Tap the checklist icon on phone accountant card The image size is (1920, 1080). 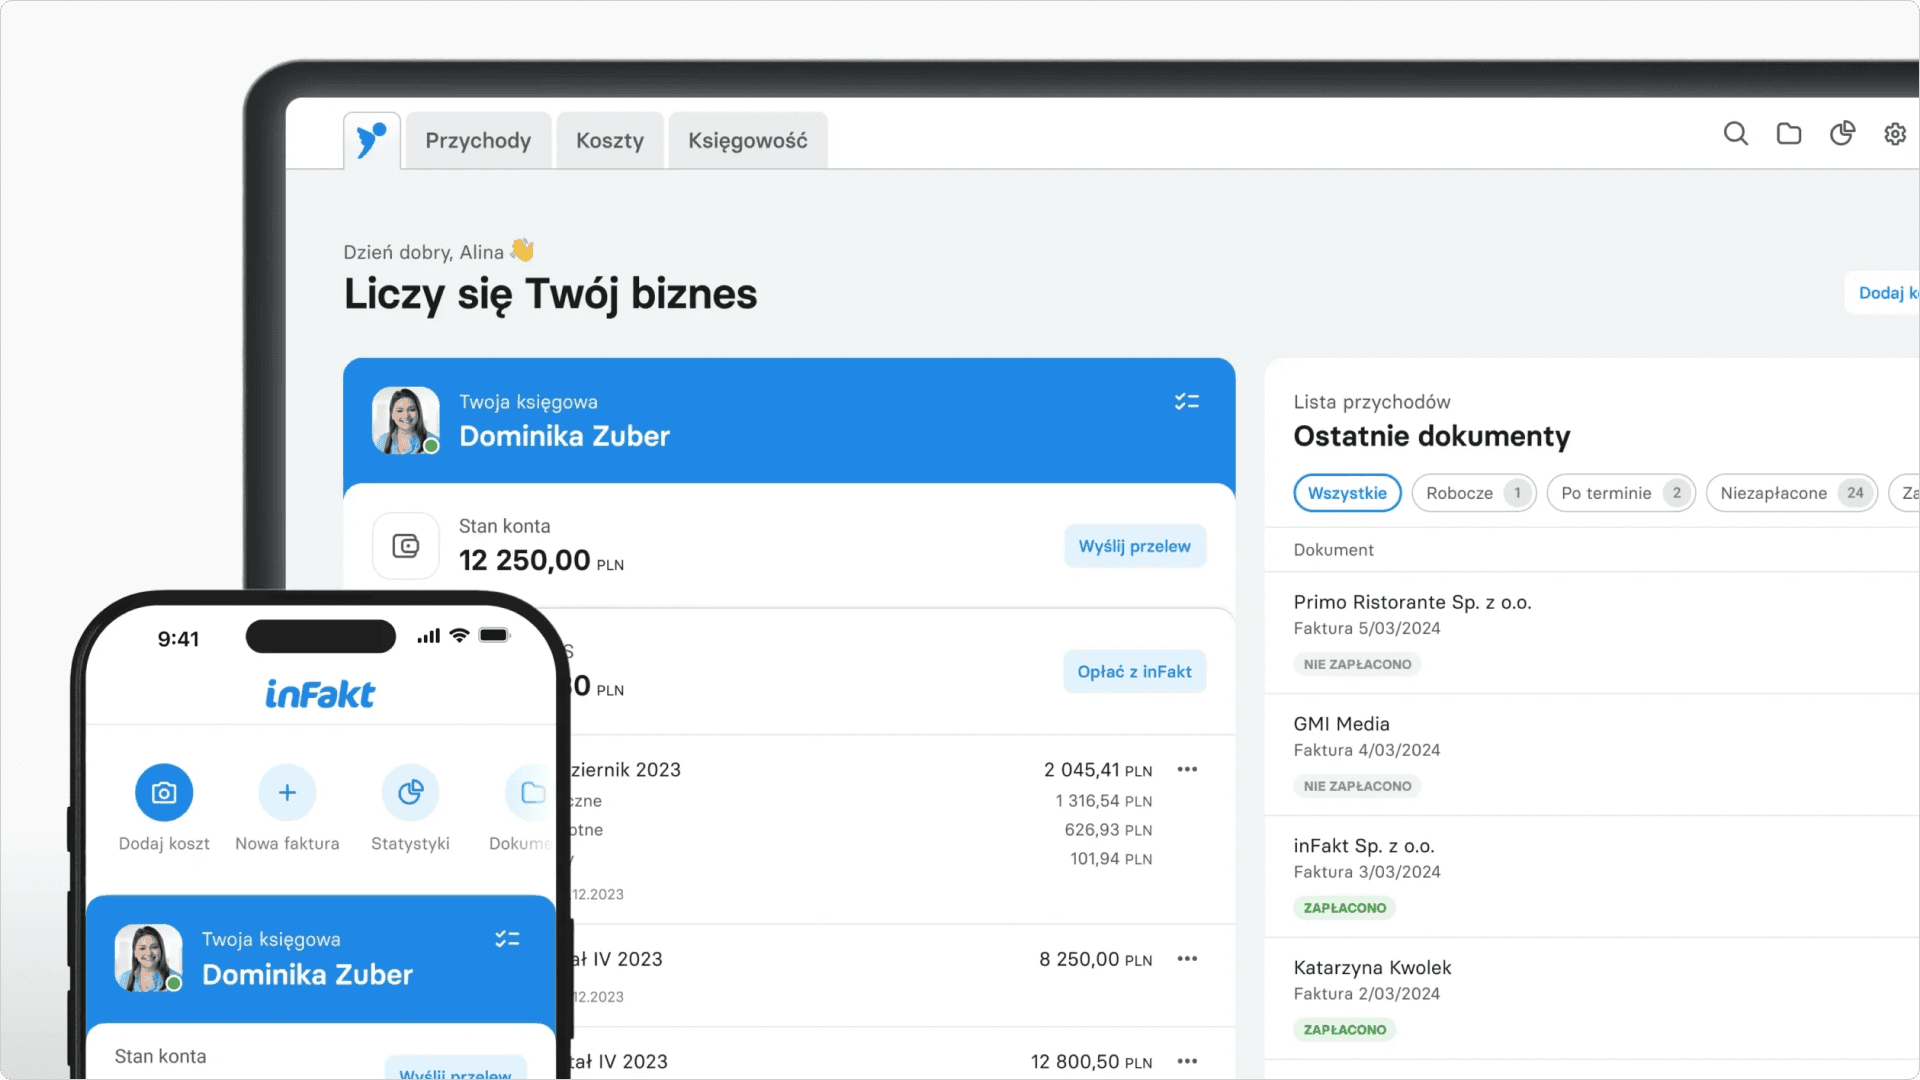click(507, 939)
